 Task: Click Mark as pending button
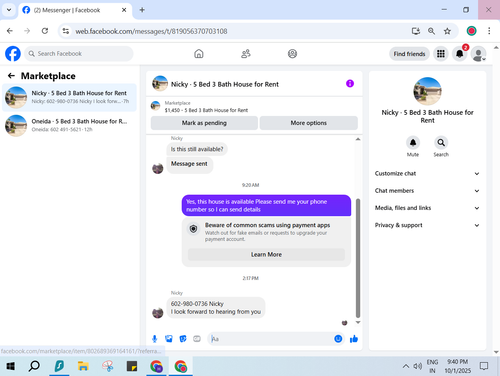point(204,123)
